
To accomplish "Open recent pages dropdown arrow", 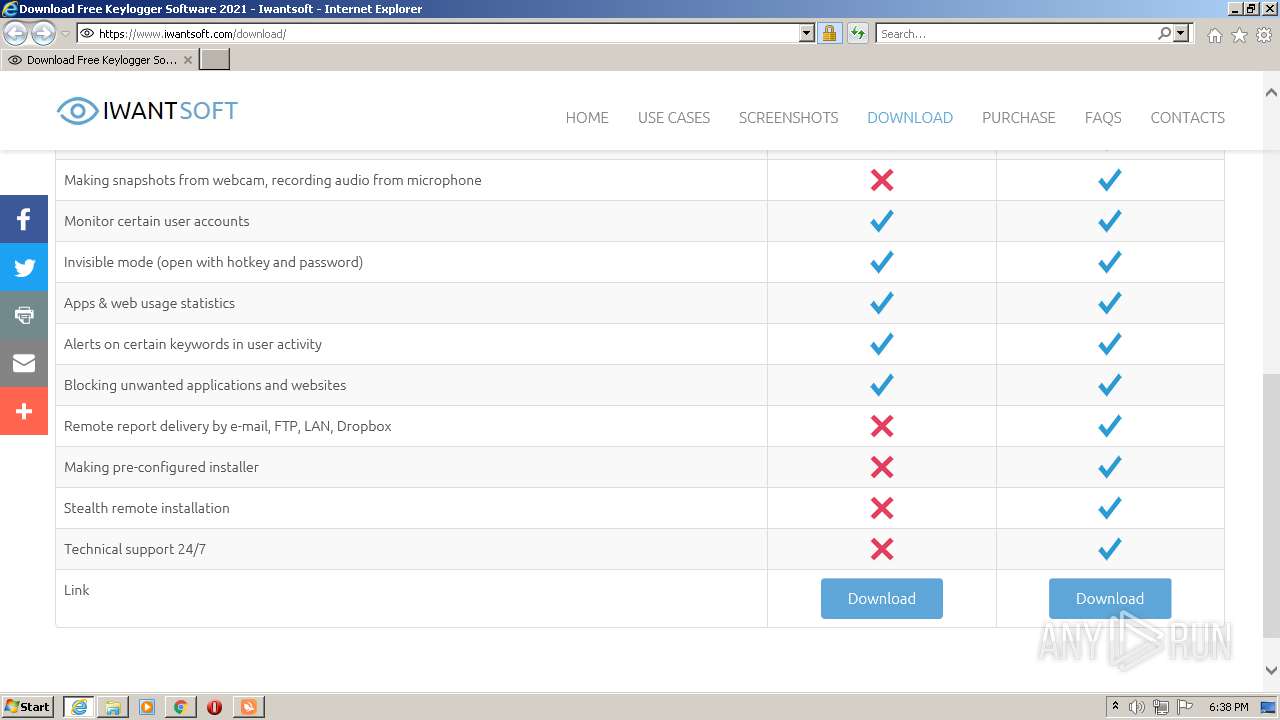I will tap(65, 34).
